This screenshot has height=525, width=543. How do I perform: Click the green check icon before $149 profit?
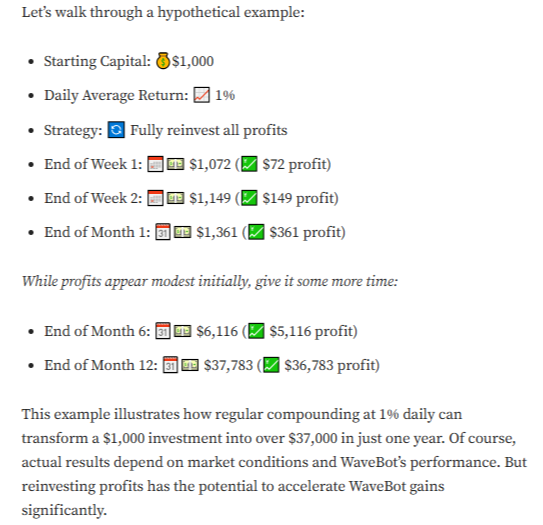pos(249,198)
